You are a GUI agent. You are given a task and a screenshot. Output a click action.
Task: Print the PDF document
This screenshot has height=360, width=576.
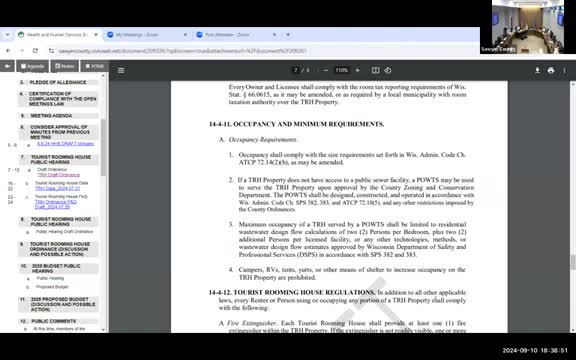point(551,70)
